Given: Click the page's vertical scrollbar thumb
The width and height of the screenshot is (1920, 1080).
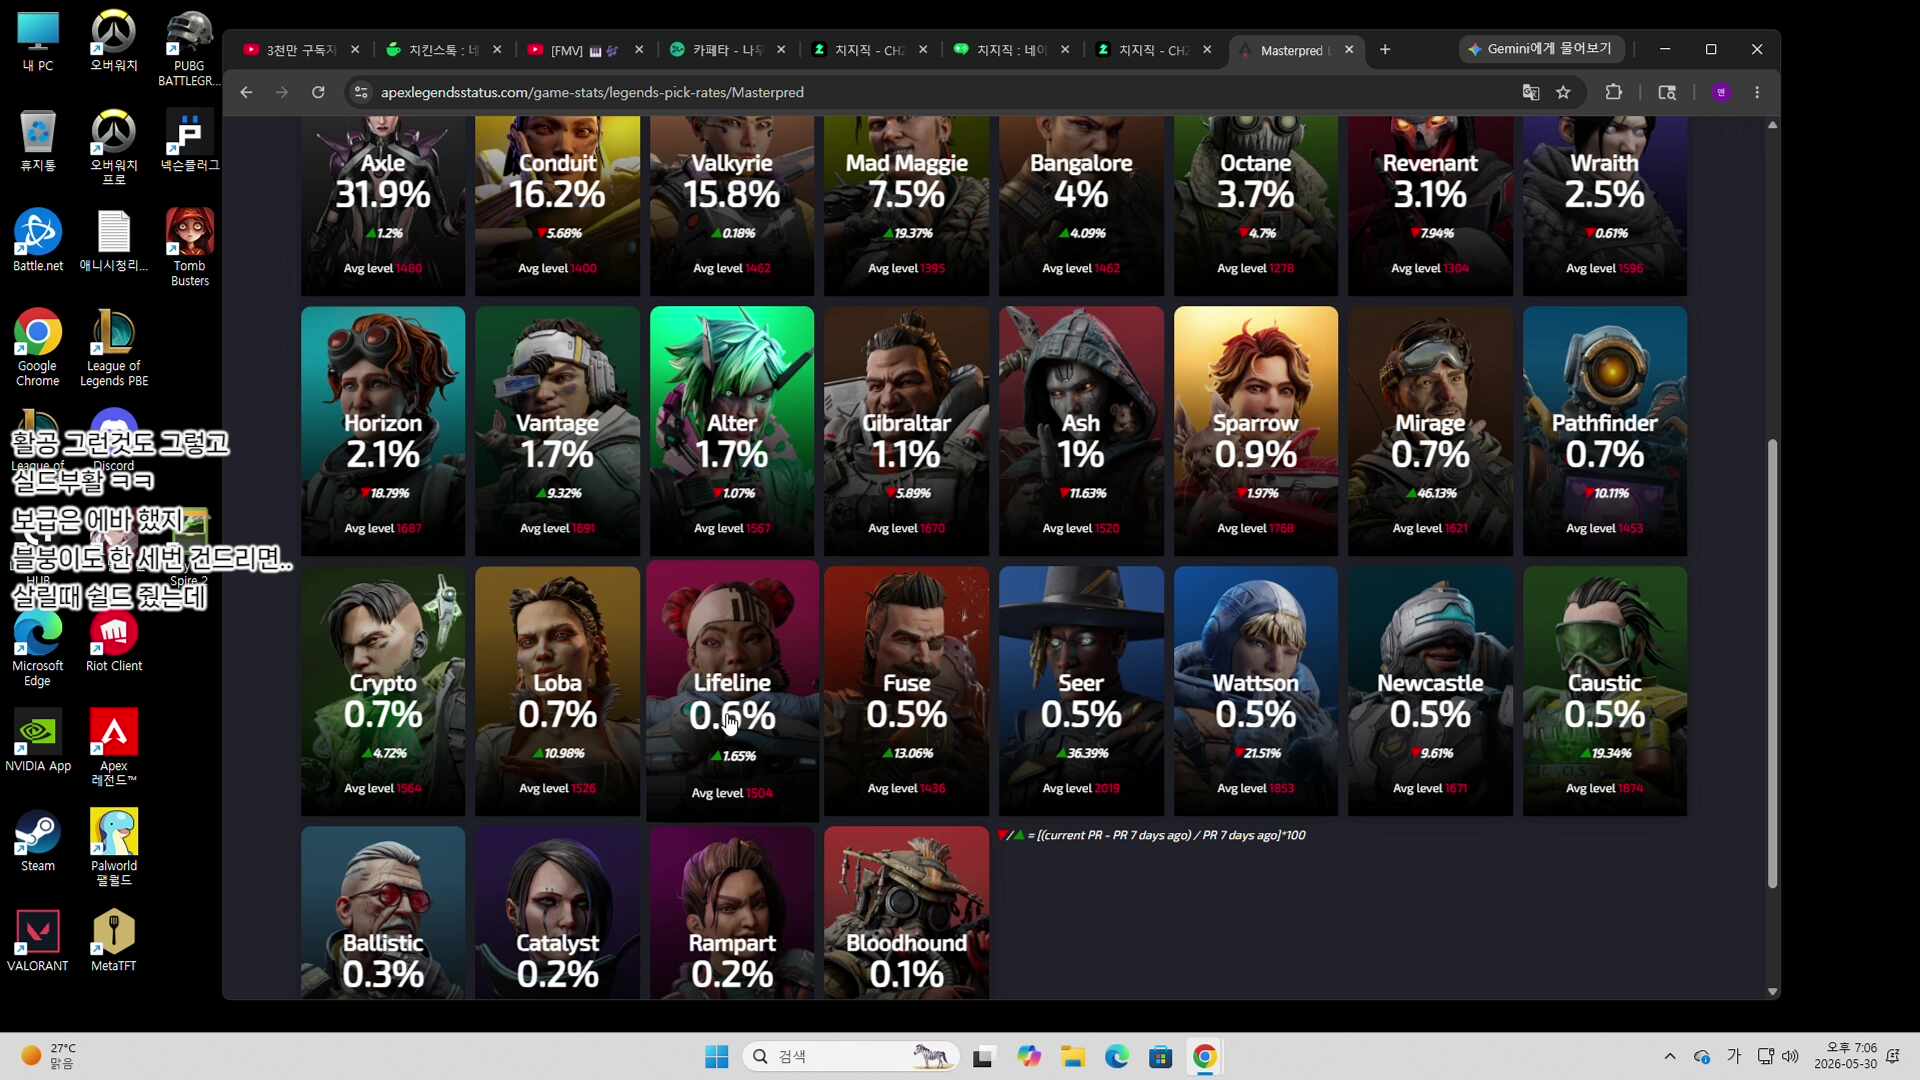Looking at the screenshot, I should point(1772,663).
